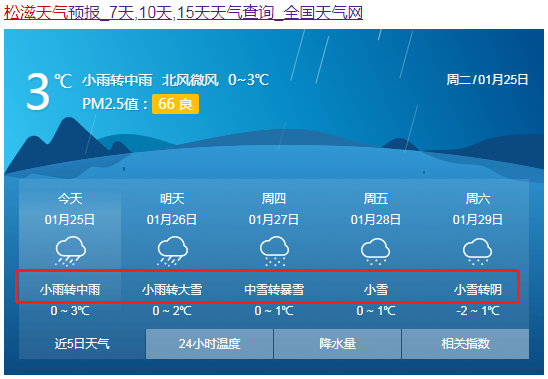The width and height of the screenshot is (548, 379).
Task: Click the 小雨转大雪 forecast text
Action: (172, 289)
